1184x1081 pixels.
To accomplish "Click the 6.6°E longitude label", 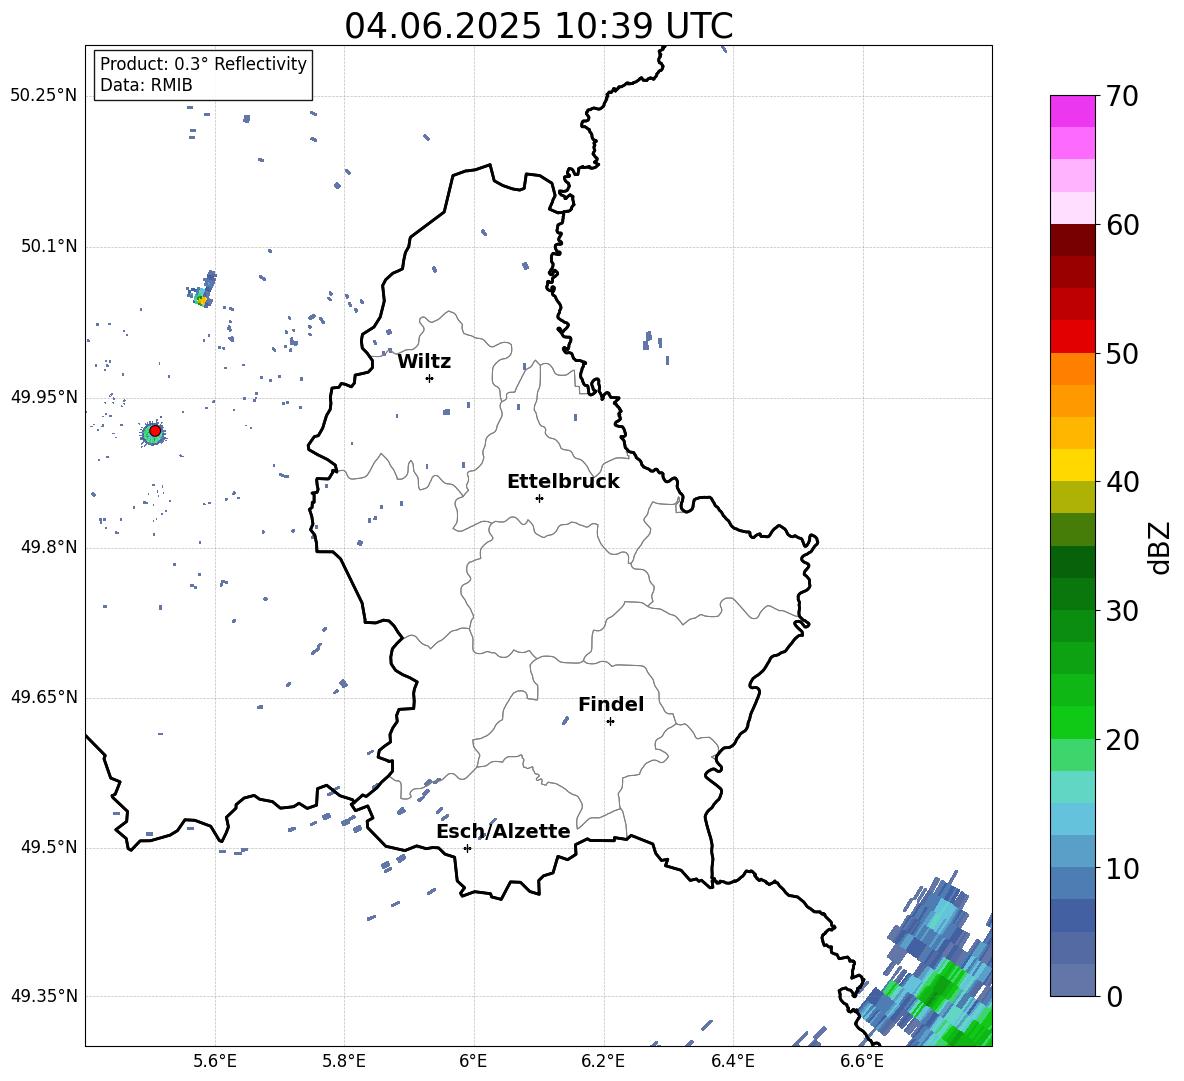I will click(x=862, y=1061).
